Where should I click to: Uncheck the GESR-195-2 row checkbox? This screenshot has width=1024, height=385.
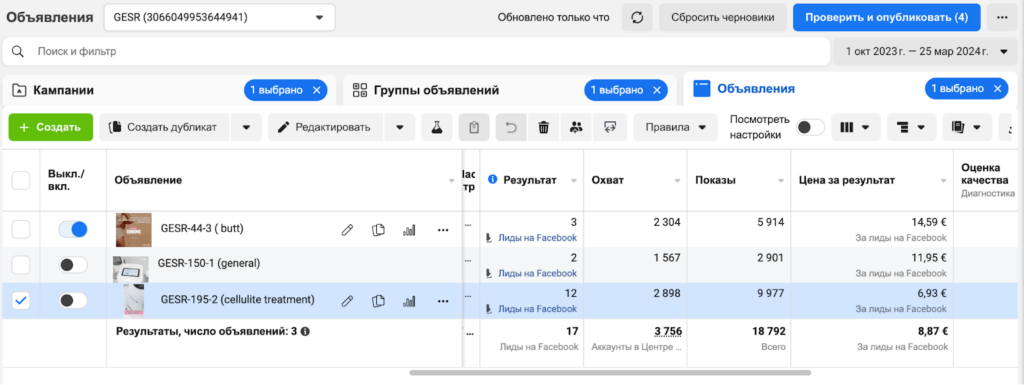[x=21, y=300]
